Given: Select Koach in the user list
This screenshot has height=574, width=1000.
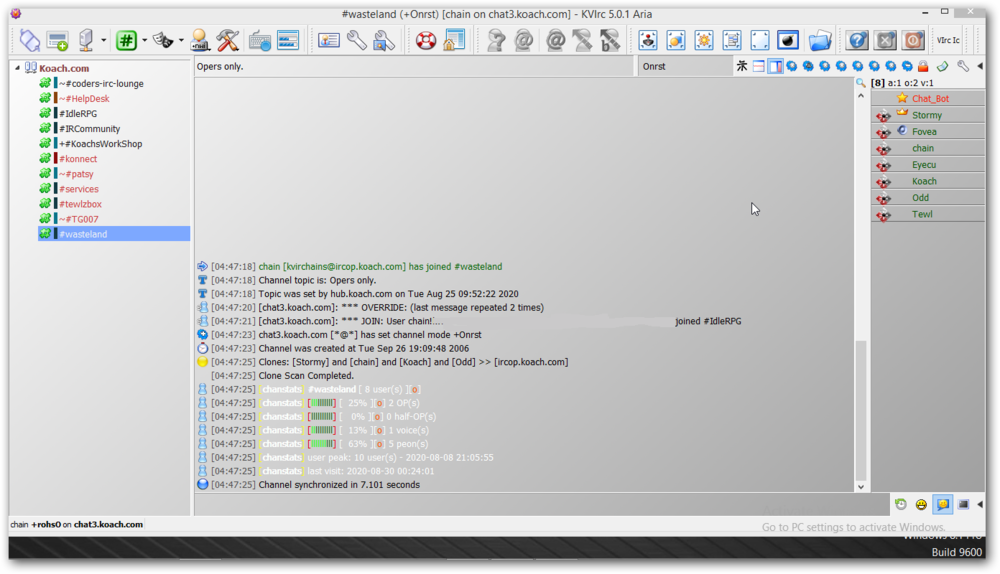Looking at the screenshot, I should [x=928, y=181].
